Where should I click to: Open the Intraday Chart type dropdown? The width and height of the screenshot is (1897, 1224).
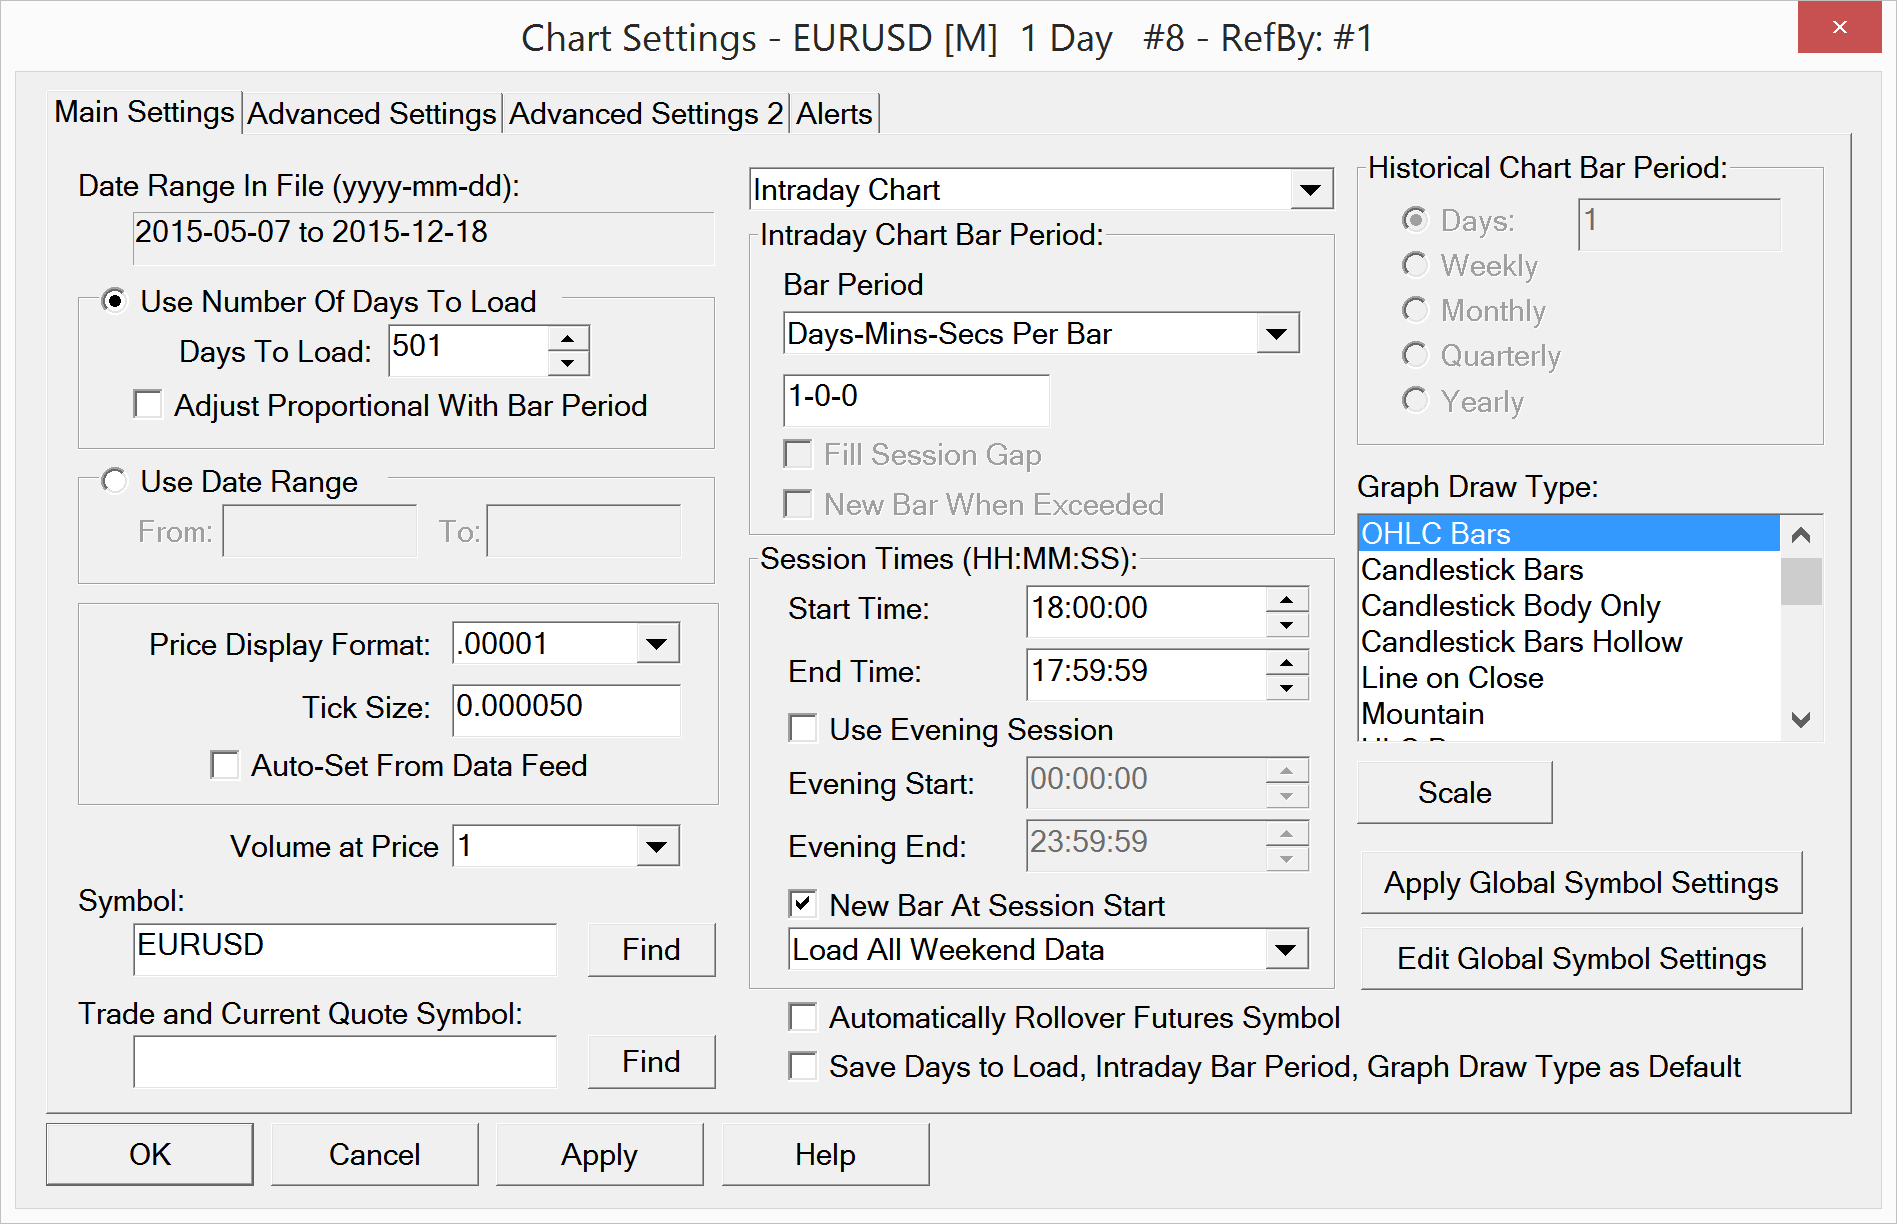(x=1310, y=190)
